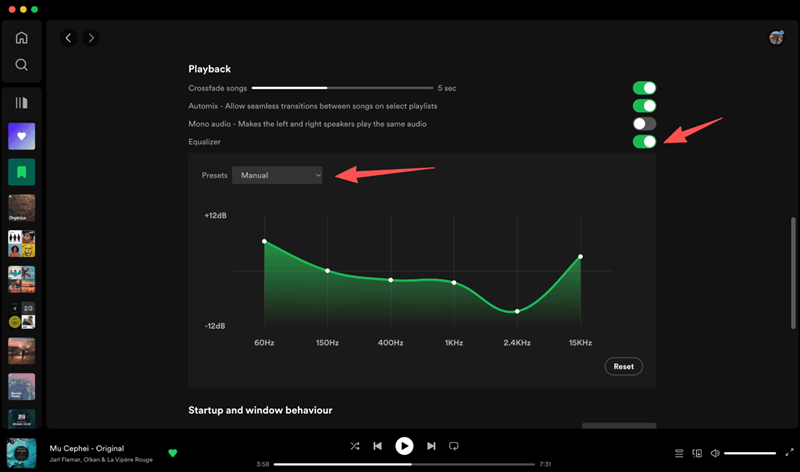Select the 1KHz equalizer point
800x472 pixels.
click(454, 282)
